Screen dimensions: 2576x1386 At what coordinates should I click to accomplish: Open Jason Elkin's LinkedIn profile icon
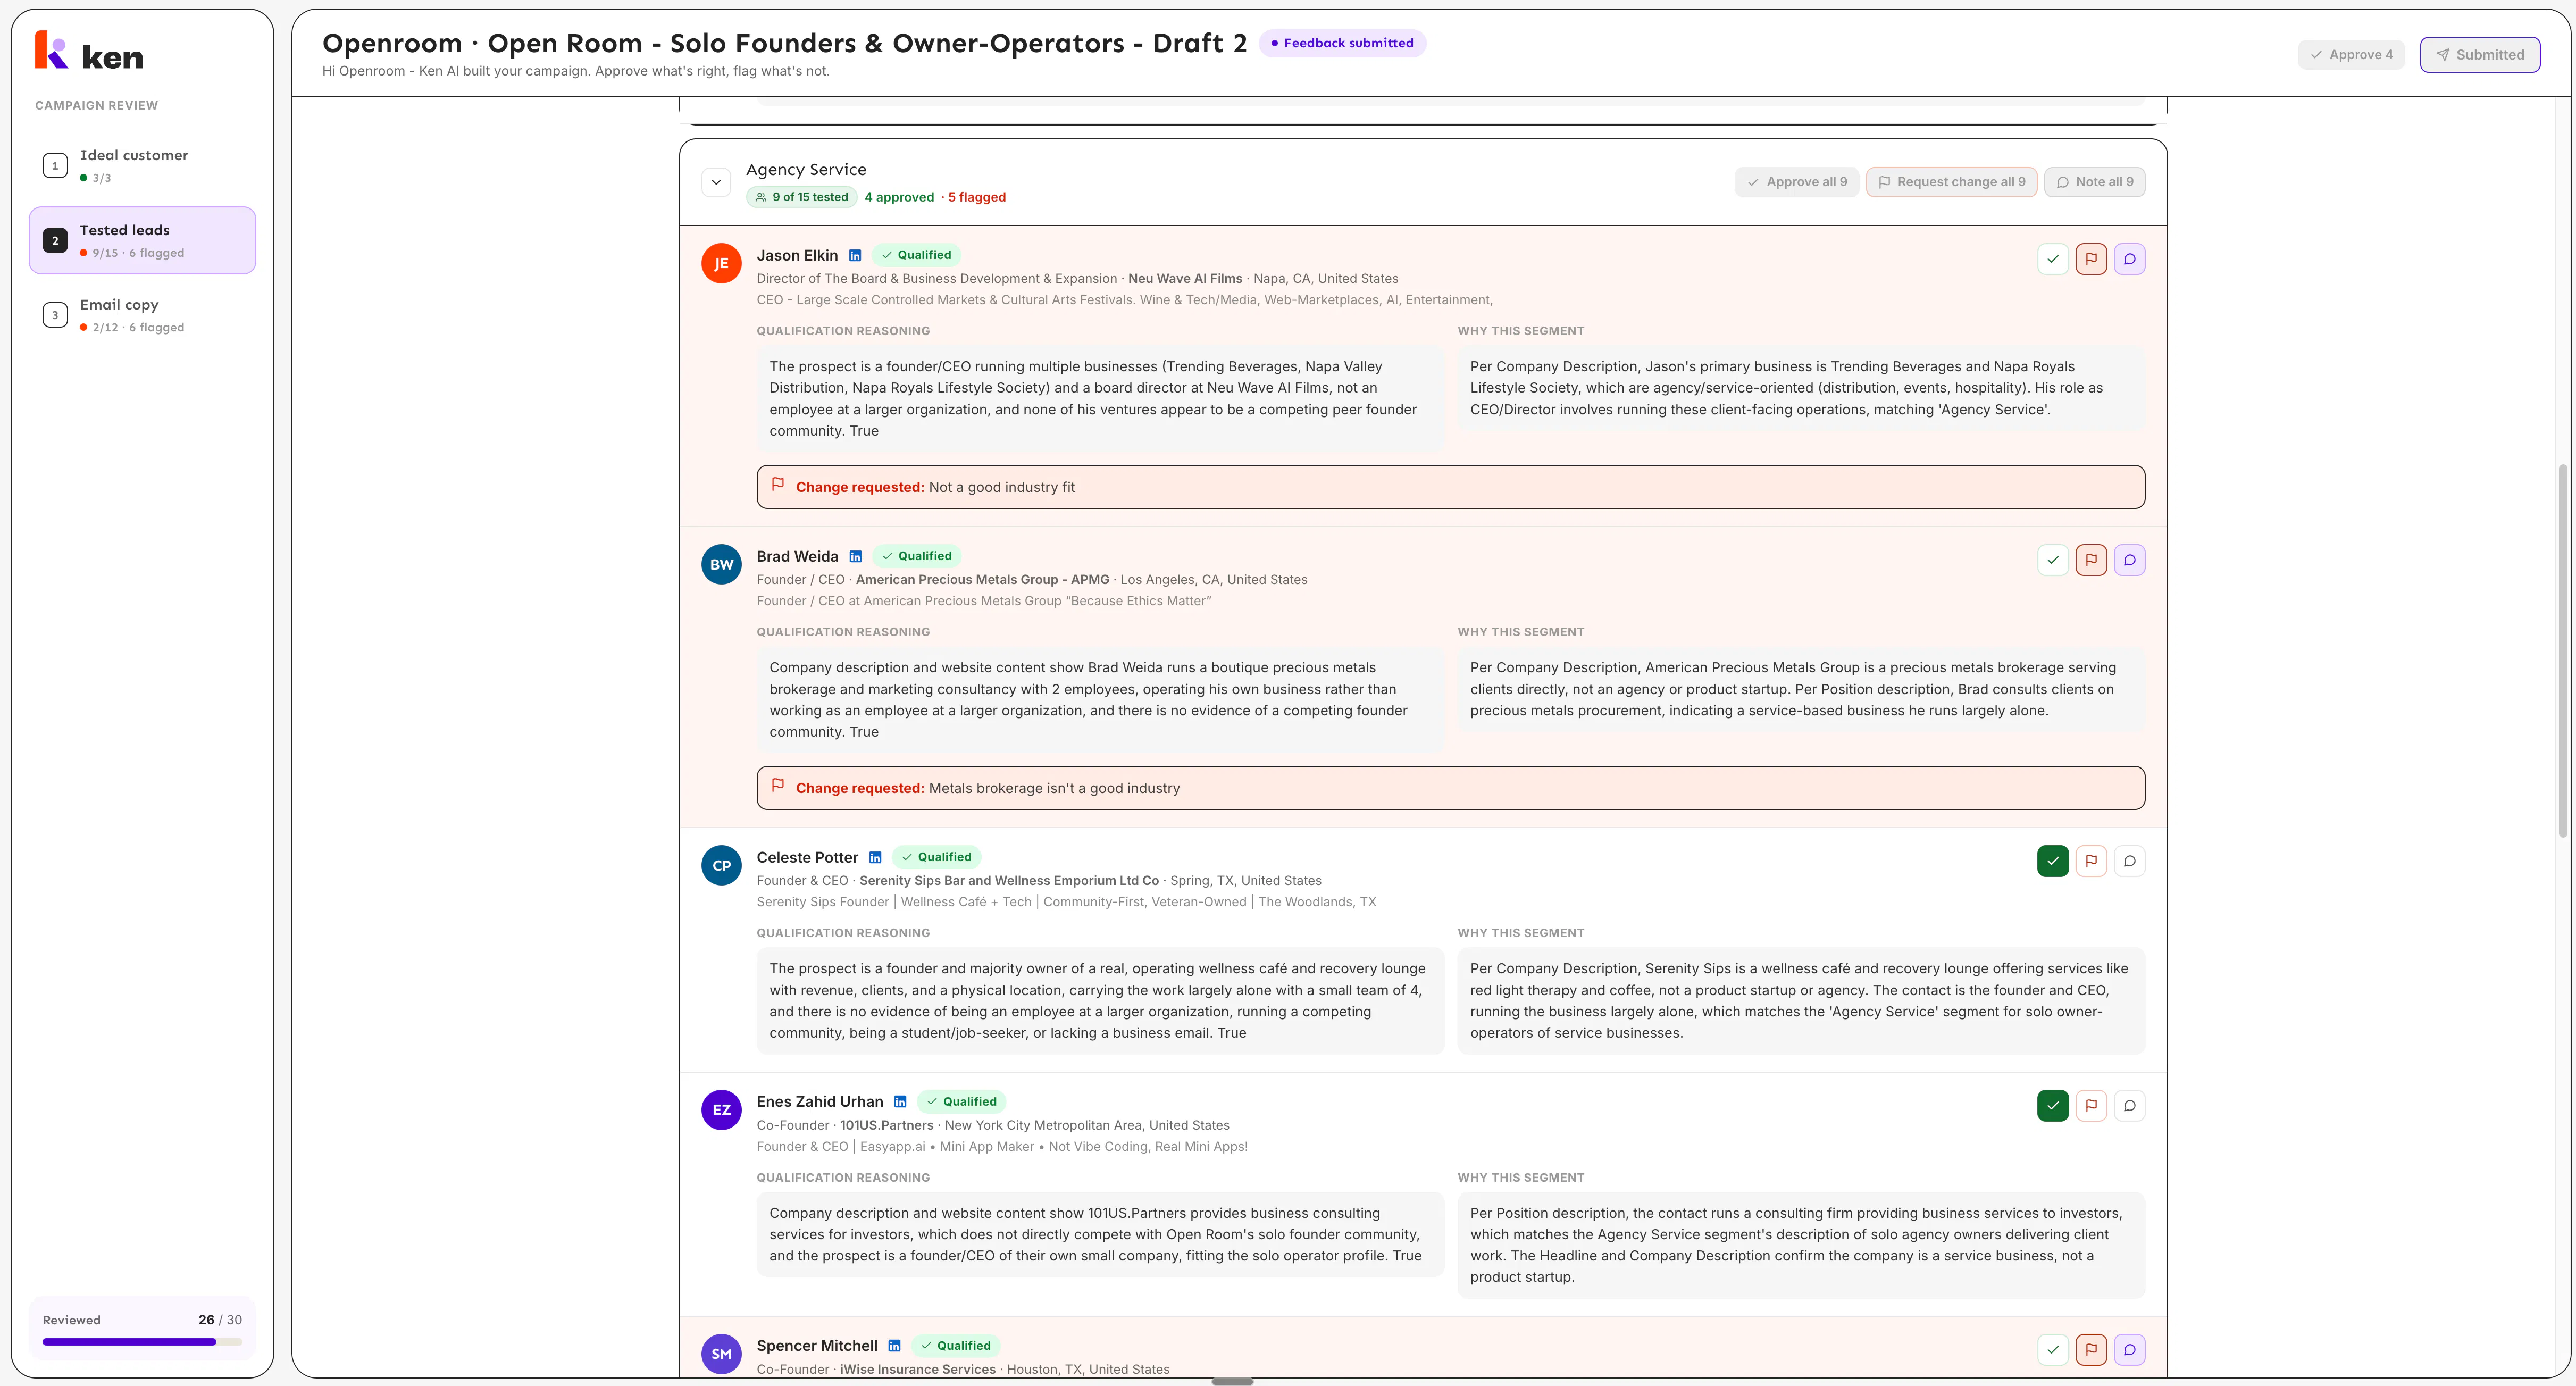tap(855, 256)
